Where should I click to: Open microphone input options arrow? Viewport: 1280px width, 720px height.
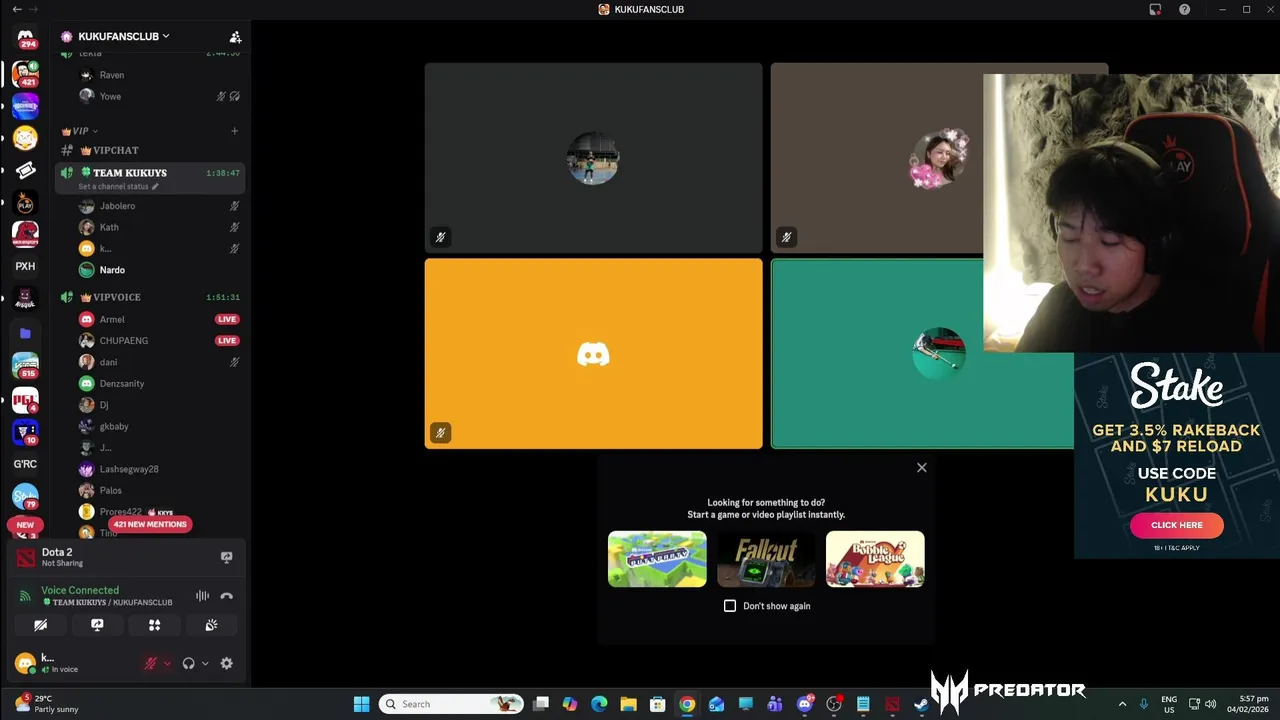click(167, 663)
